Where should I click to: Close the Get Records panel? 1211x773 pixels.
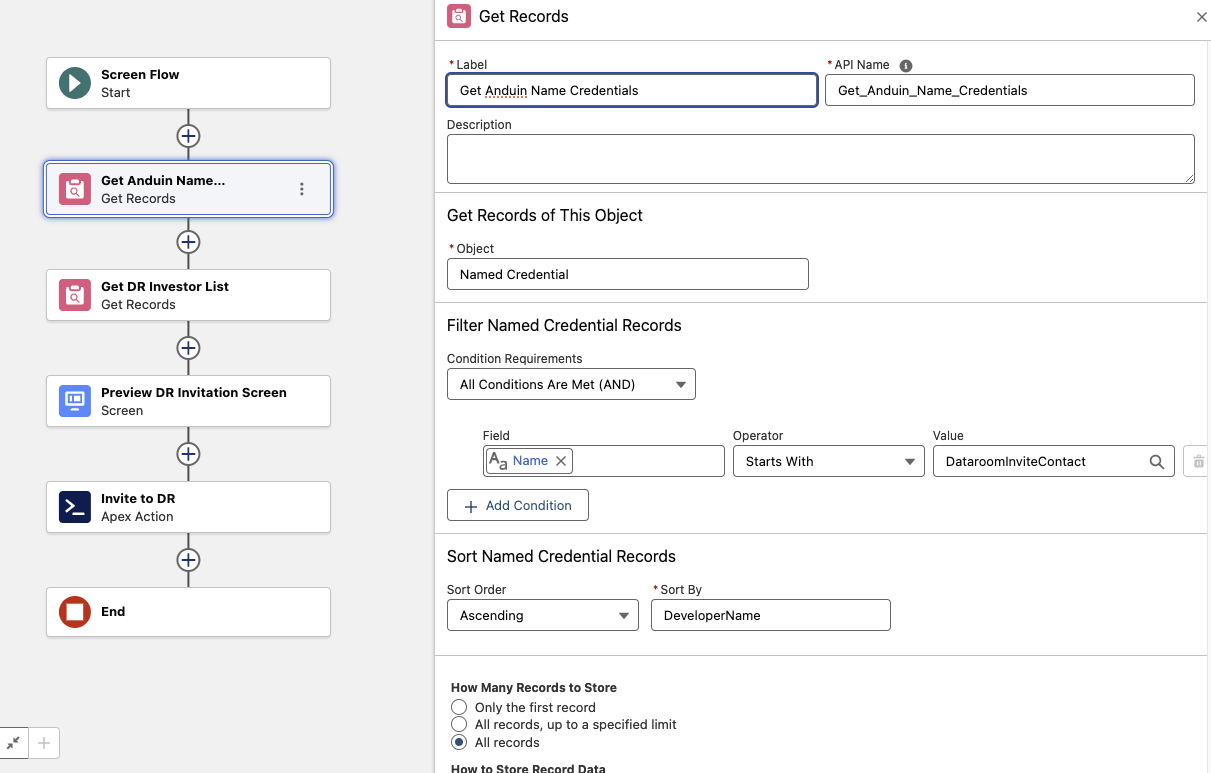click(1201, 17)
